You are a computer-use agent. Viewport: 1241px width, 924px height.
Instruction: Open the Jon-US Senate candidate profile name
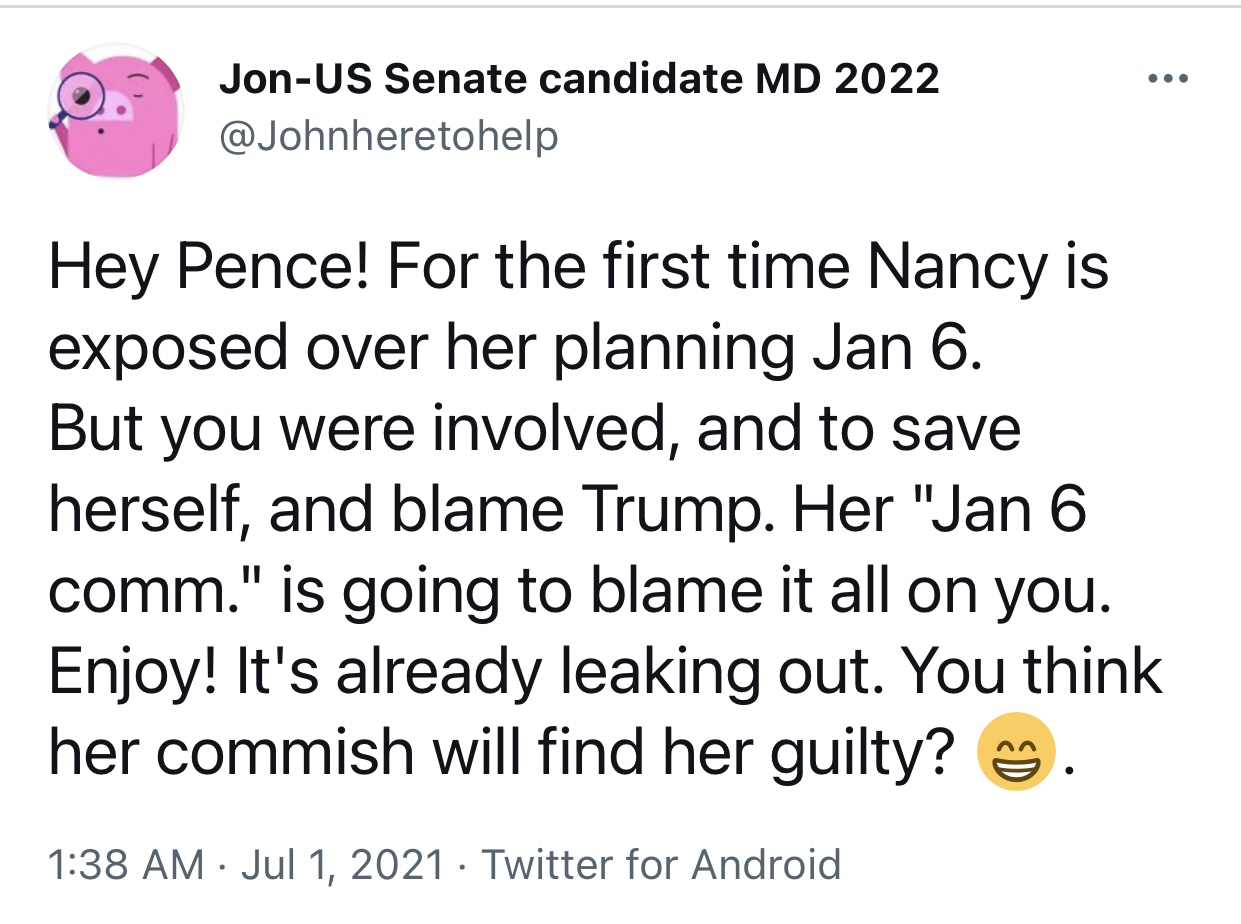pos(579,79)
